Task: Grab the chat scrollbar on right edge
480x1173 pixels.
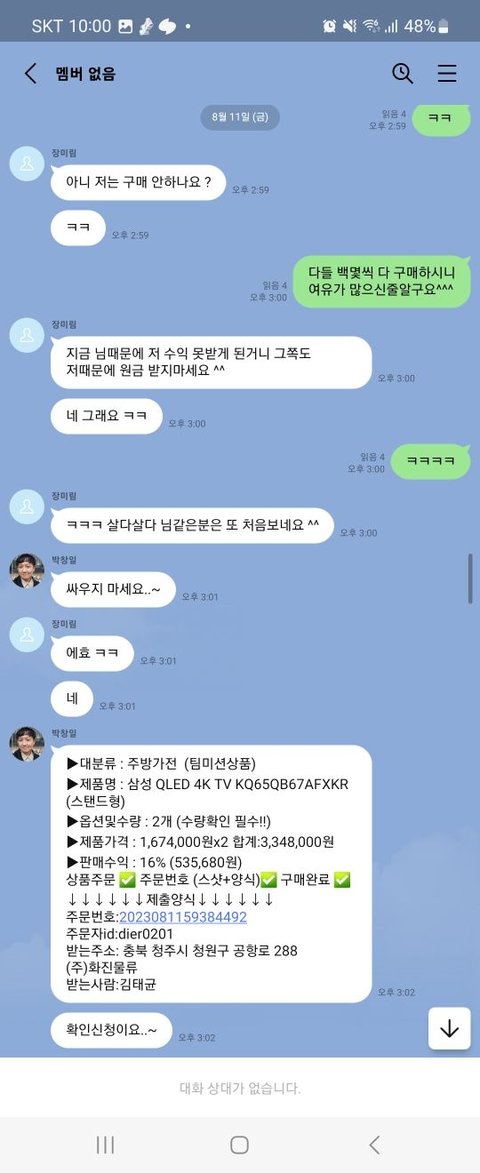Action: point(470,578)
